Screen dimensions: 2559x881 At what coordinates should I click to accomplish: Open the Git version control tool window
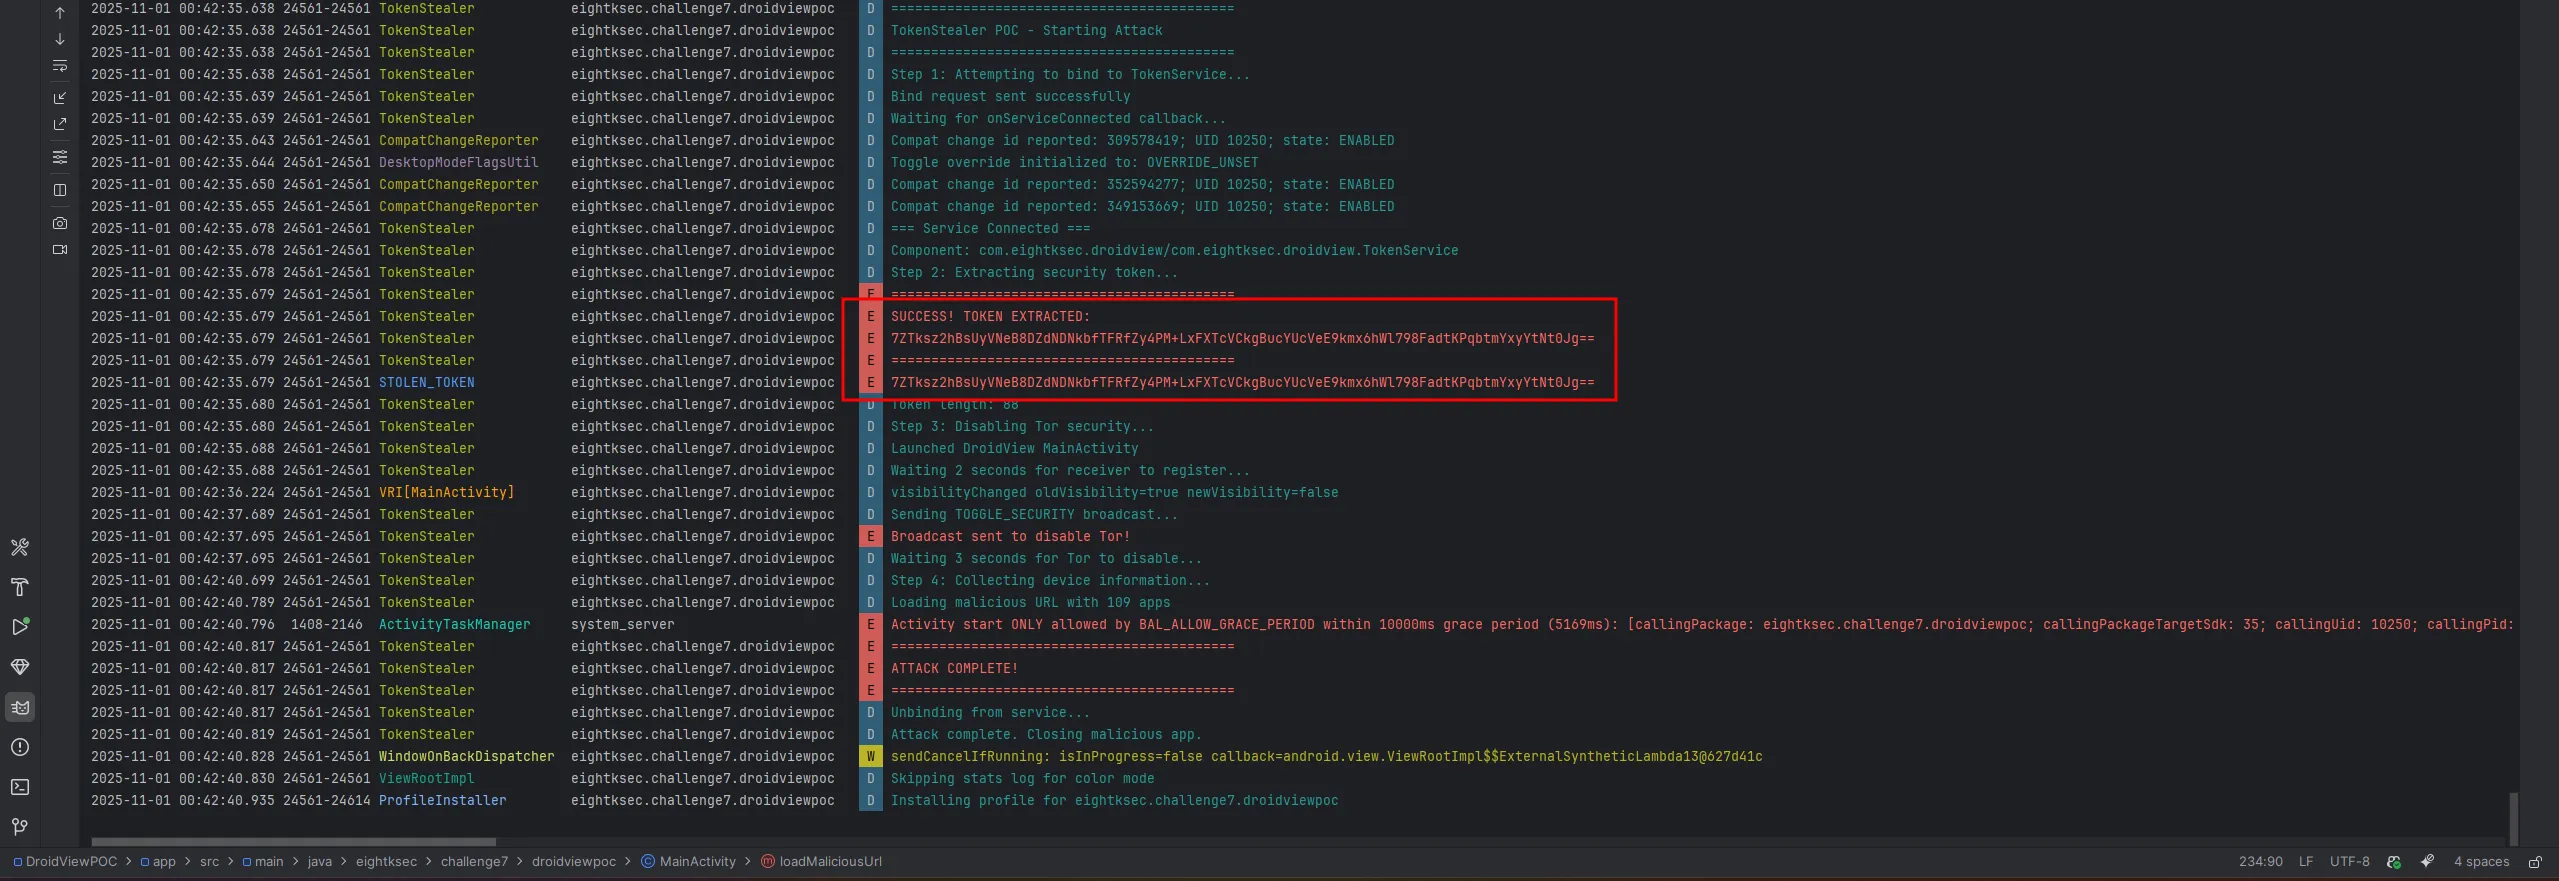coord(20,827)
